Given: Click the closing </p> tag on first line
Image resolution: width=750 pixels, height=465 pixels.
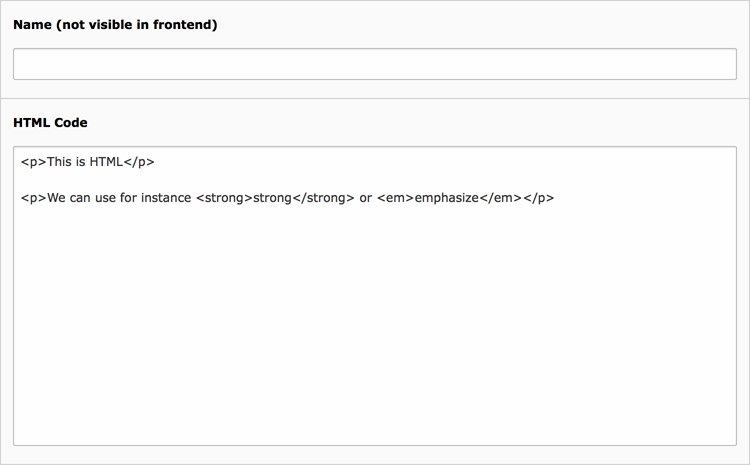Looking at the screenshot, I should (x=139, y=162).
